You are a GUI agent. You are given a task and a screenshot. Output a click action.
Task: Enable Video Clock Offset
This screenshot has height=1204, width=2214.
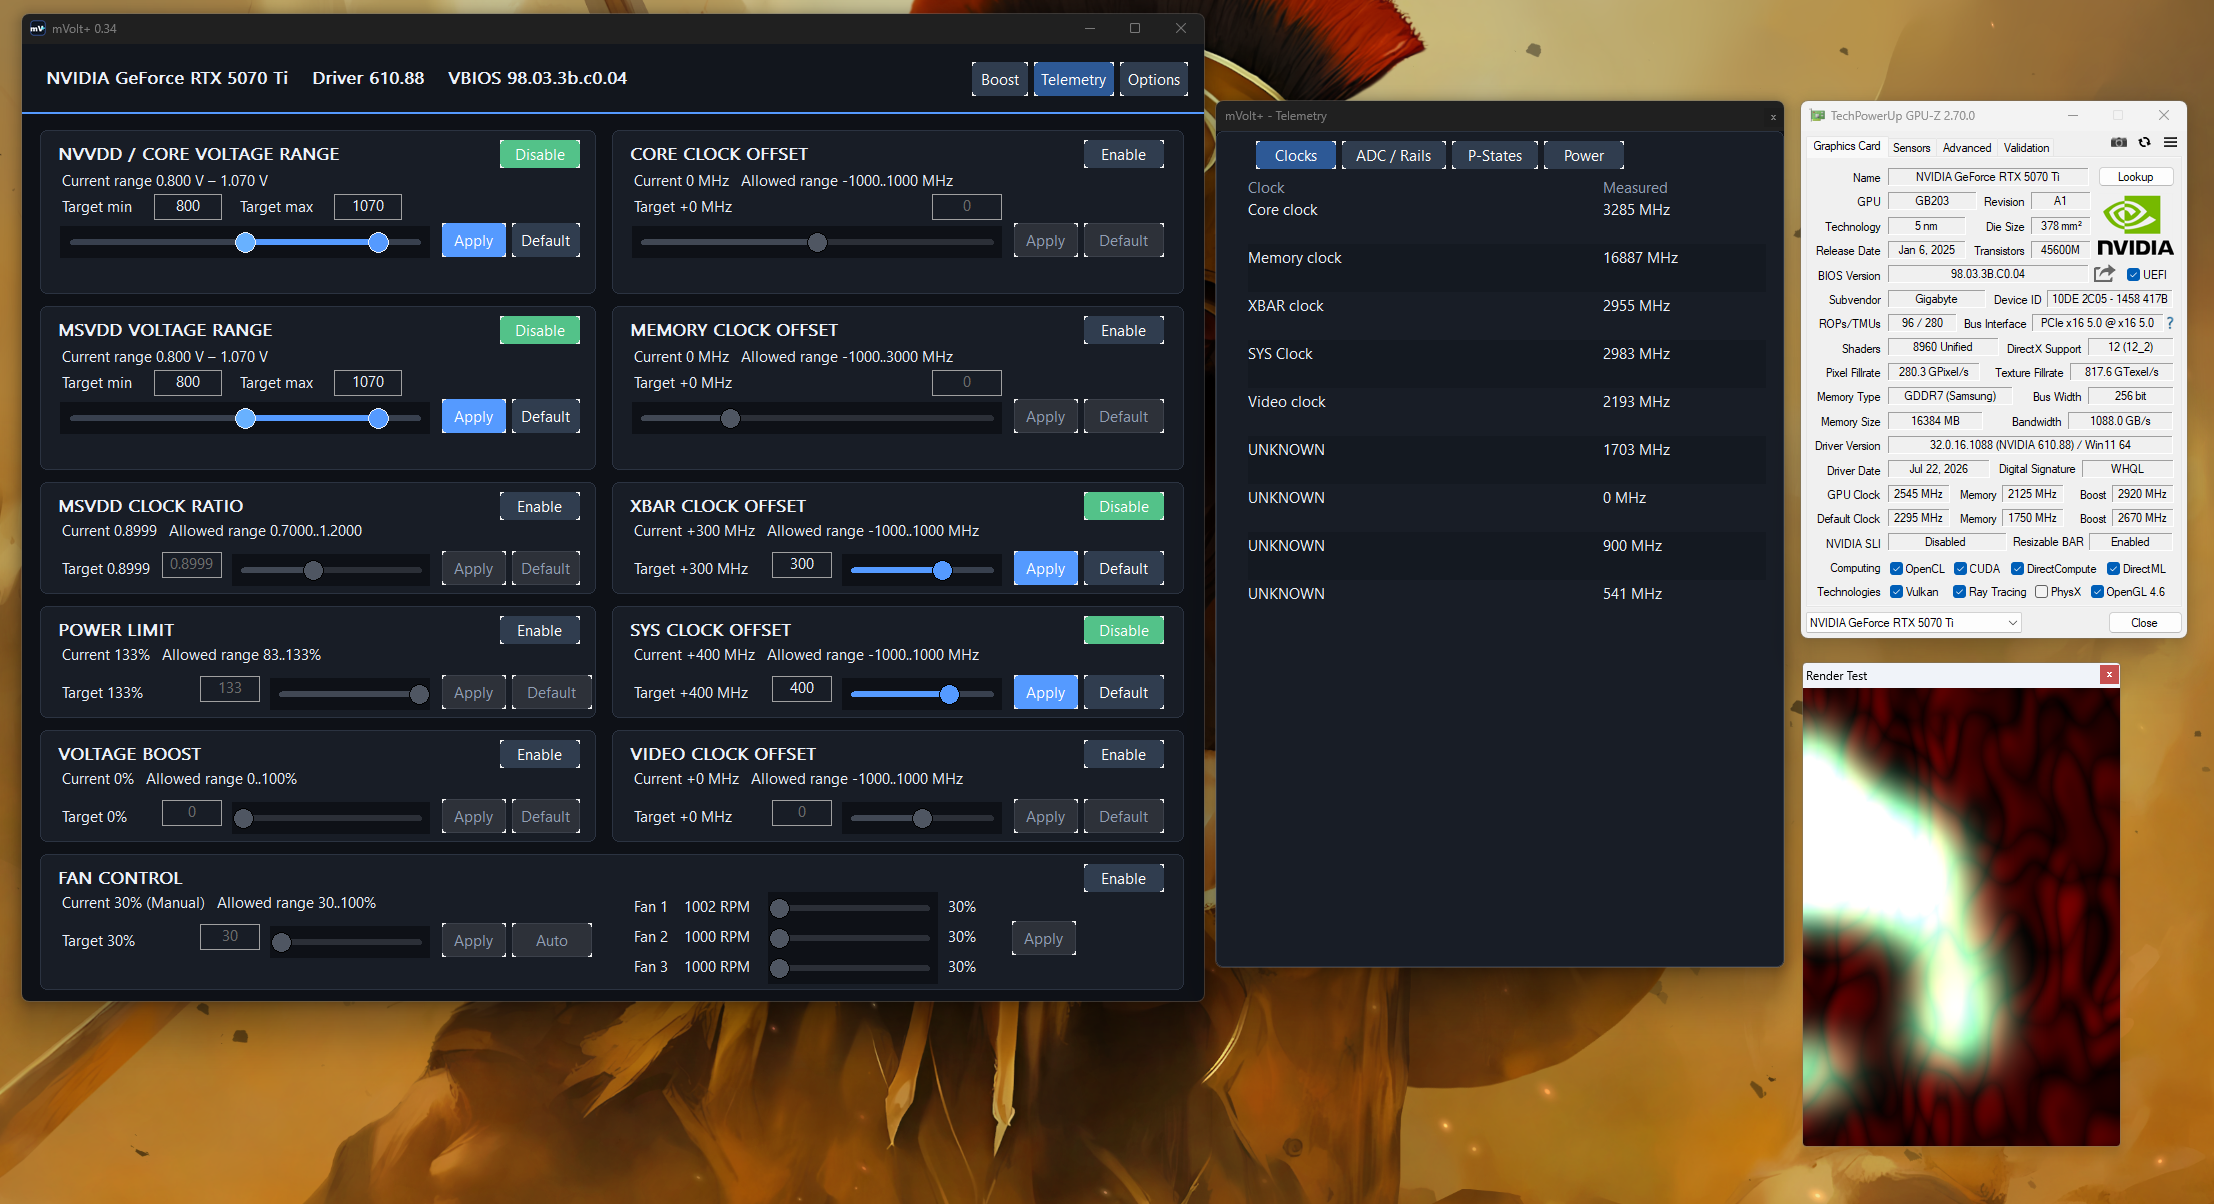[x=1123, y=754]
